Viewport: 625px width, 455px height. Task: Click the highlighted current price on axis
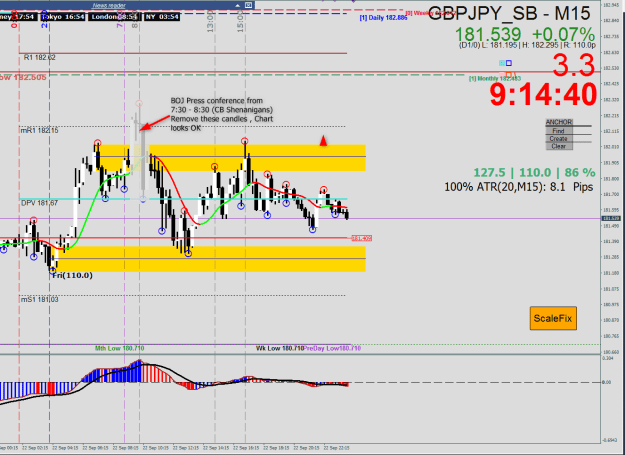(610, 218)
